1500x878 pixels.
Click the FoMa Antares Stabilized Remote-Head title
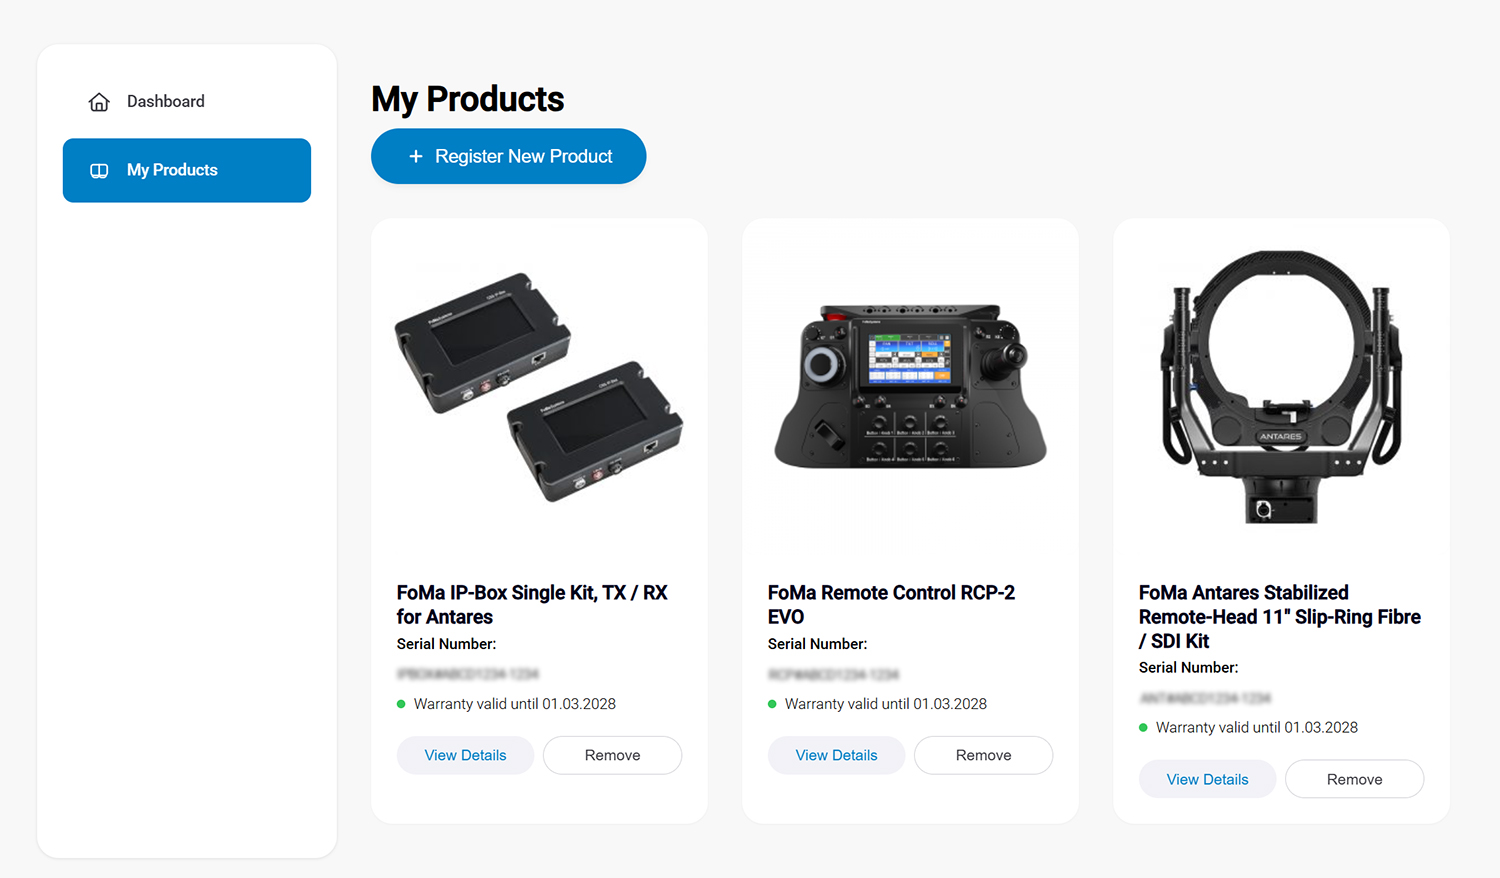coord(1279,617)
